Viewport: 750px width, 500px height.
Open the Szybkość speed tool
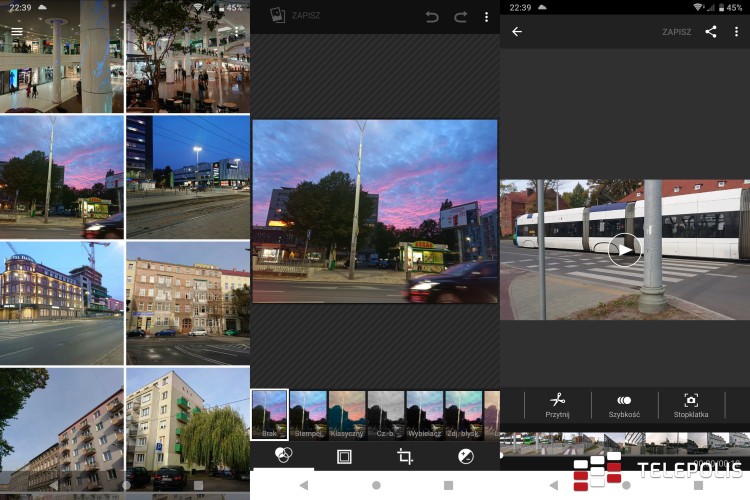624,405
